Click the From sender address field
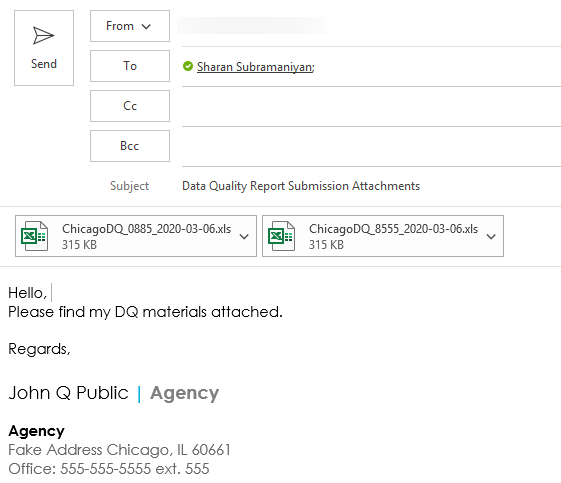 (252, 26)
